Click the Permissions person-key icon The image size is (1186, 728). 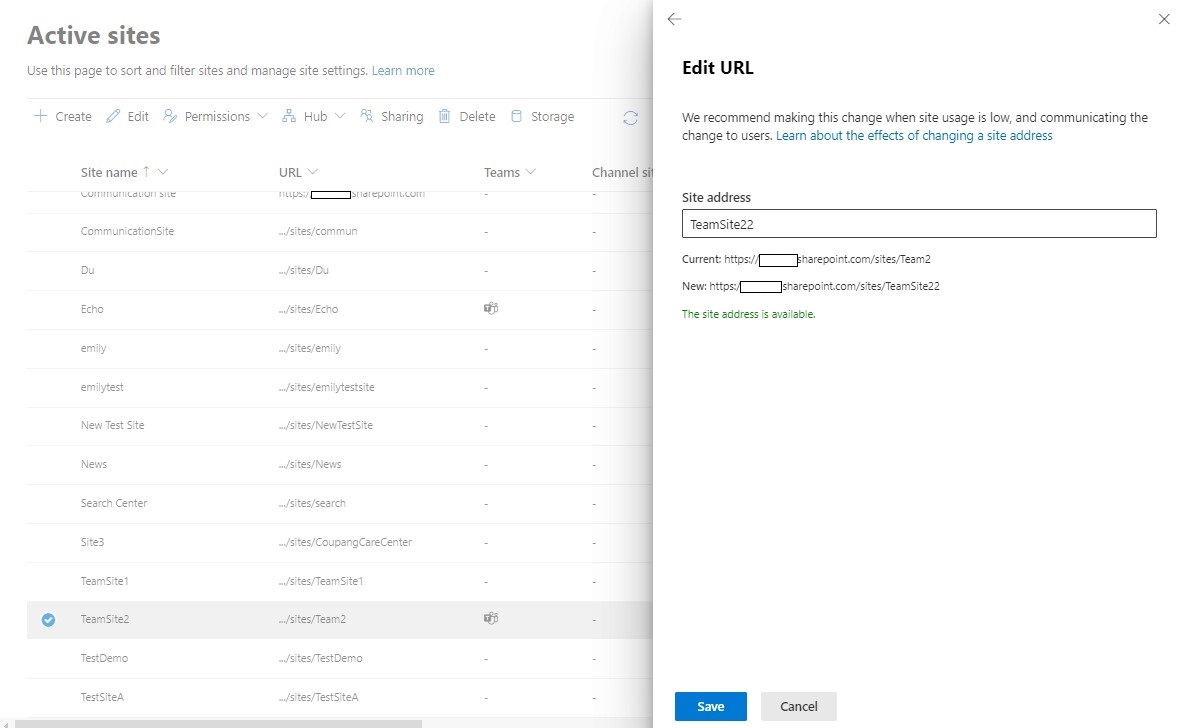[x=170, y=116]
